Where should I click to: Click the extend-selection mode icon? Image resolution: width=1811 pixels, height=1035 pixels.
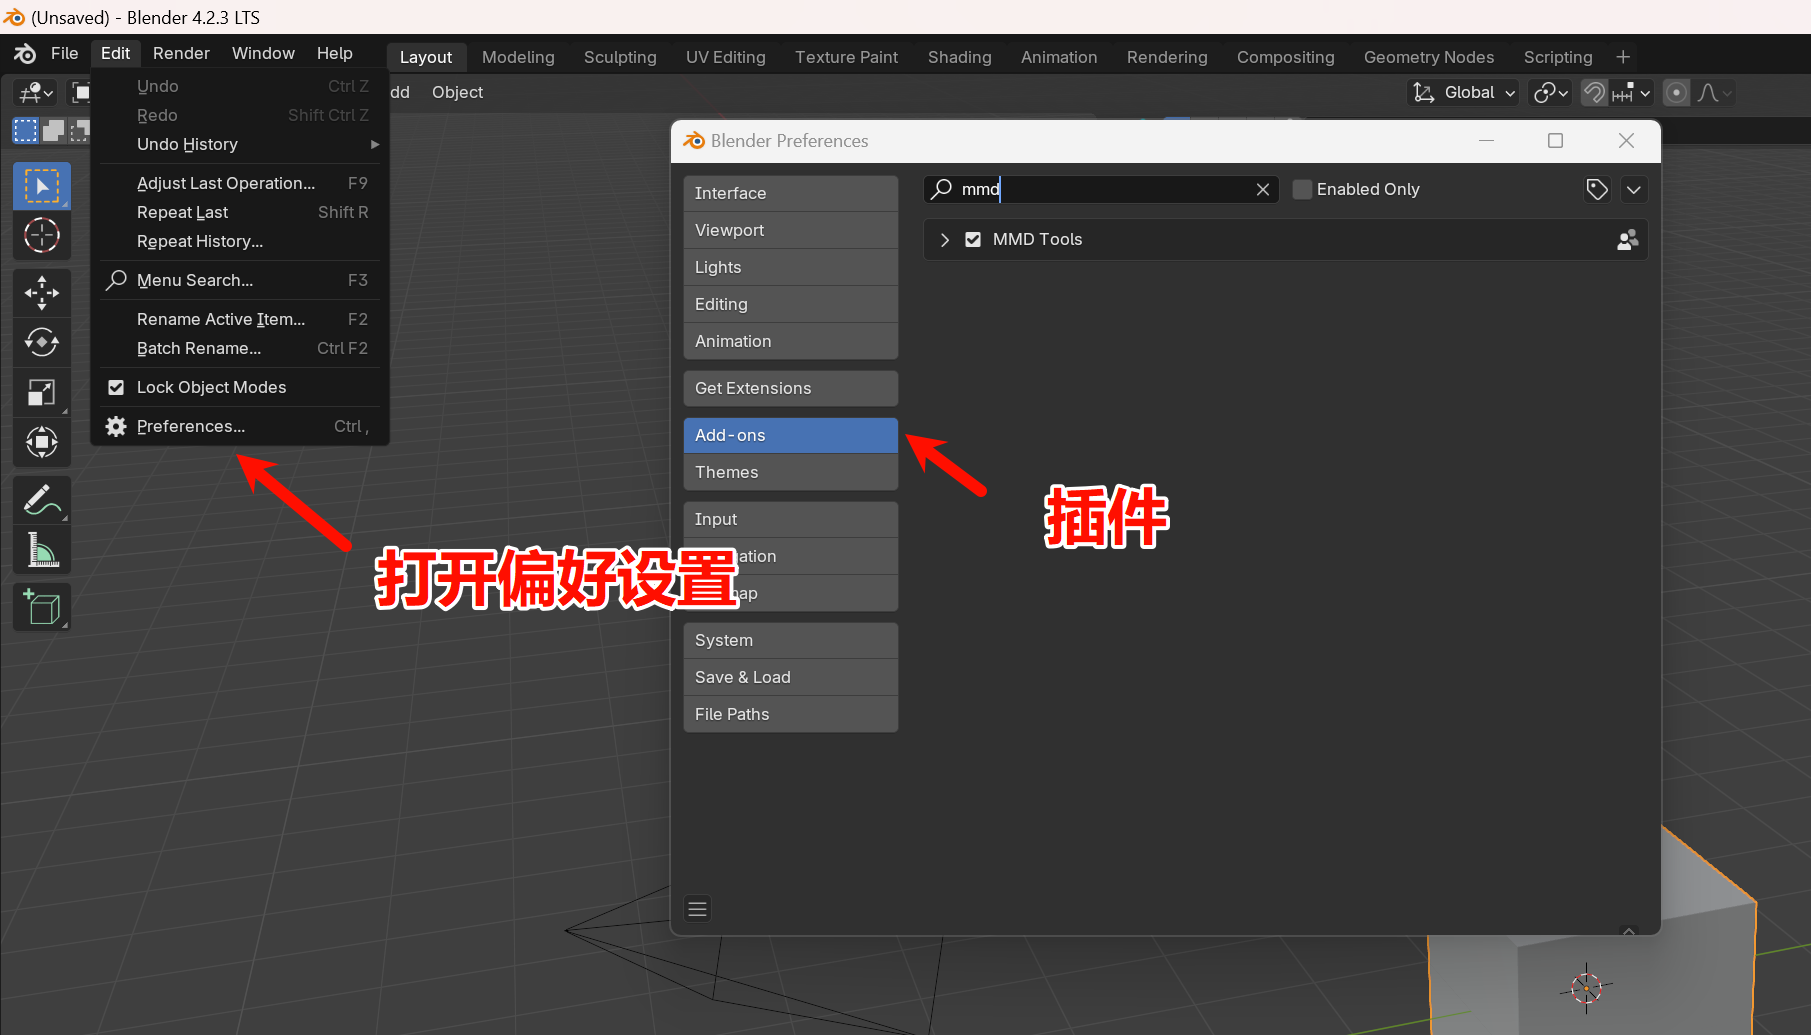(53, 130)
